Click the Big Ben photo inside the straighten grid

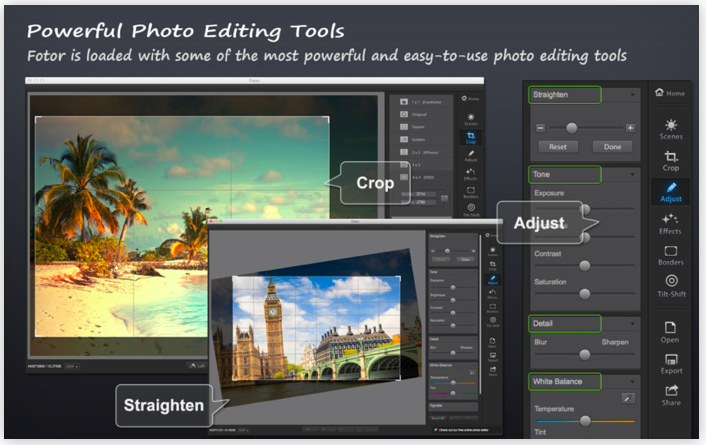coord(316,328)
